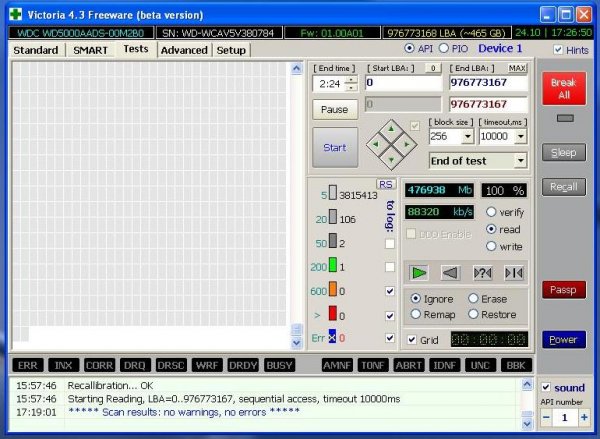Image resolution: width=600 pixels, height=439 pixels.
Task: Enable the verify radio option
Action: pos(491,212)
